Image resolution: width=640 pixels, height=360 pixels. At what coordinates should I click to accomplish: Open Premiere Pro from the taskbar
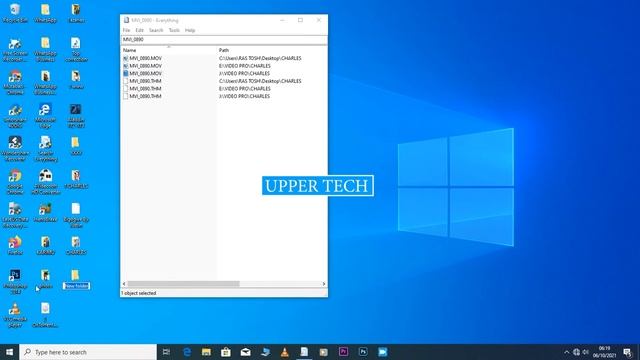343,352
